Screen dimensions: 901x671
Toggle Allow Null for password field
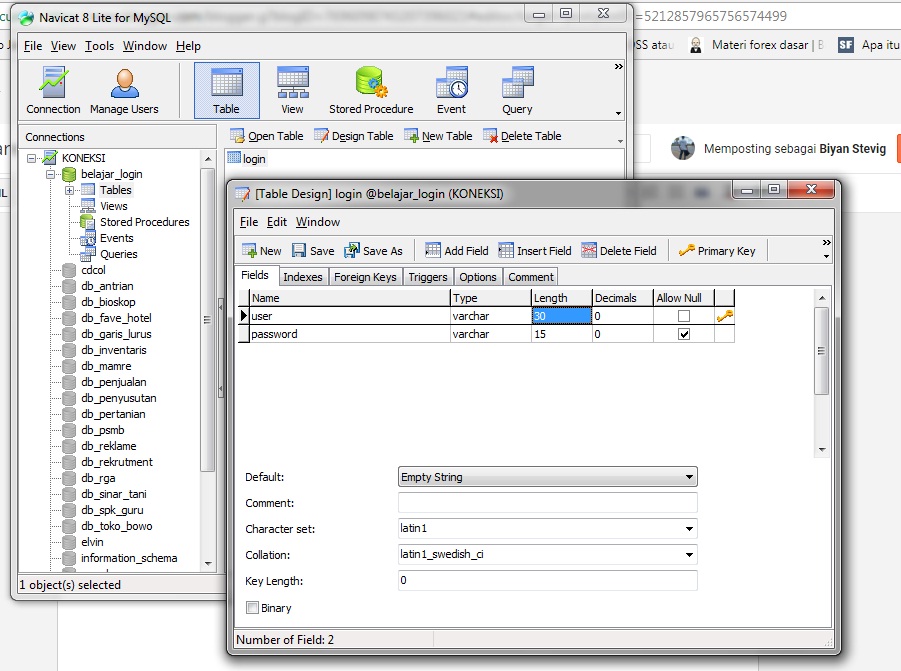point(684,334)
